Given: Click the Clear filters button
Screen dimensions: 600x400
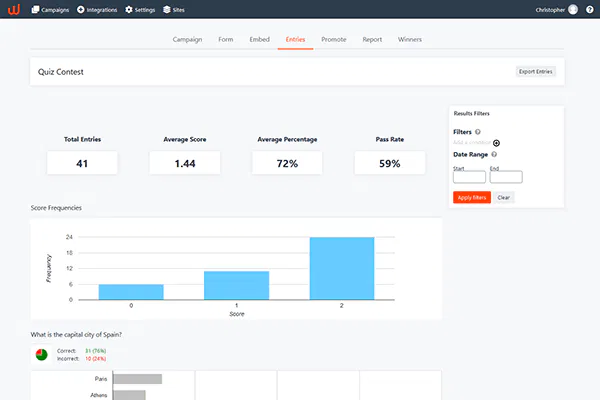Looking at the screenshot, I should [x=504, y=198].
